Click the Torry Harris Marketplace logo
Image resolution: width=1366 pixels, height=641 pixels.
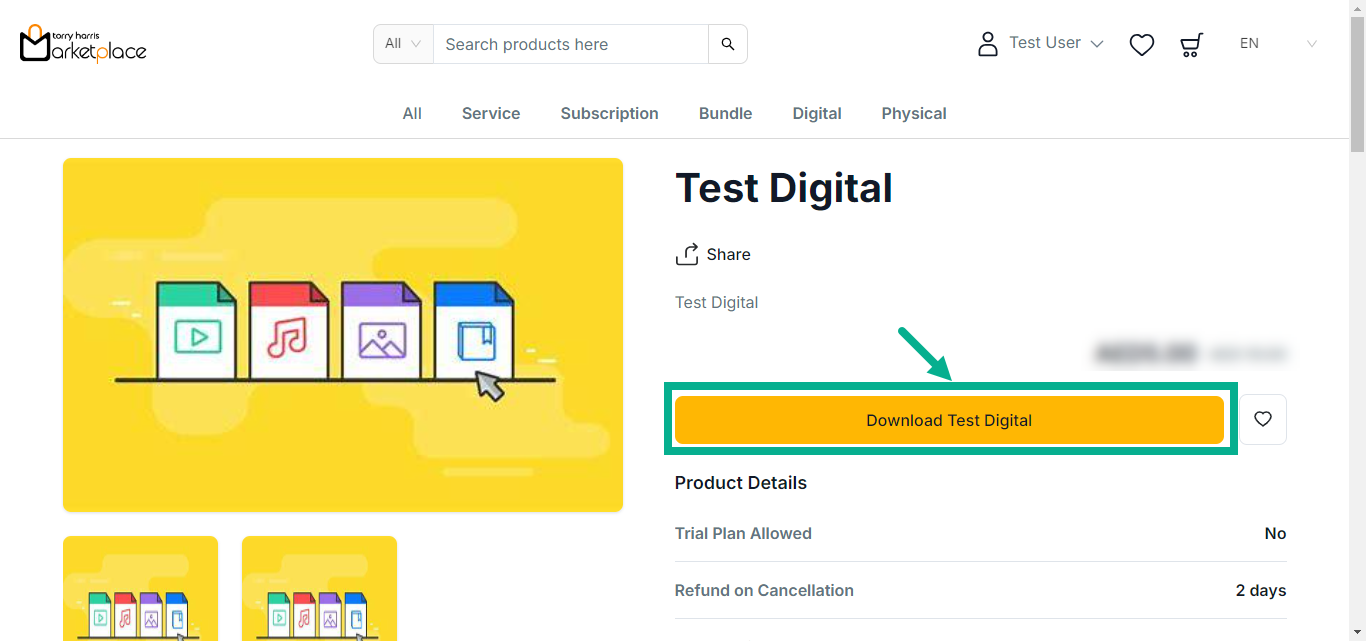[83, 44]
